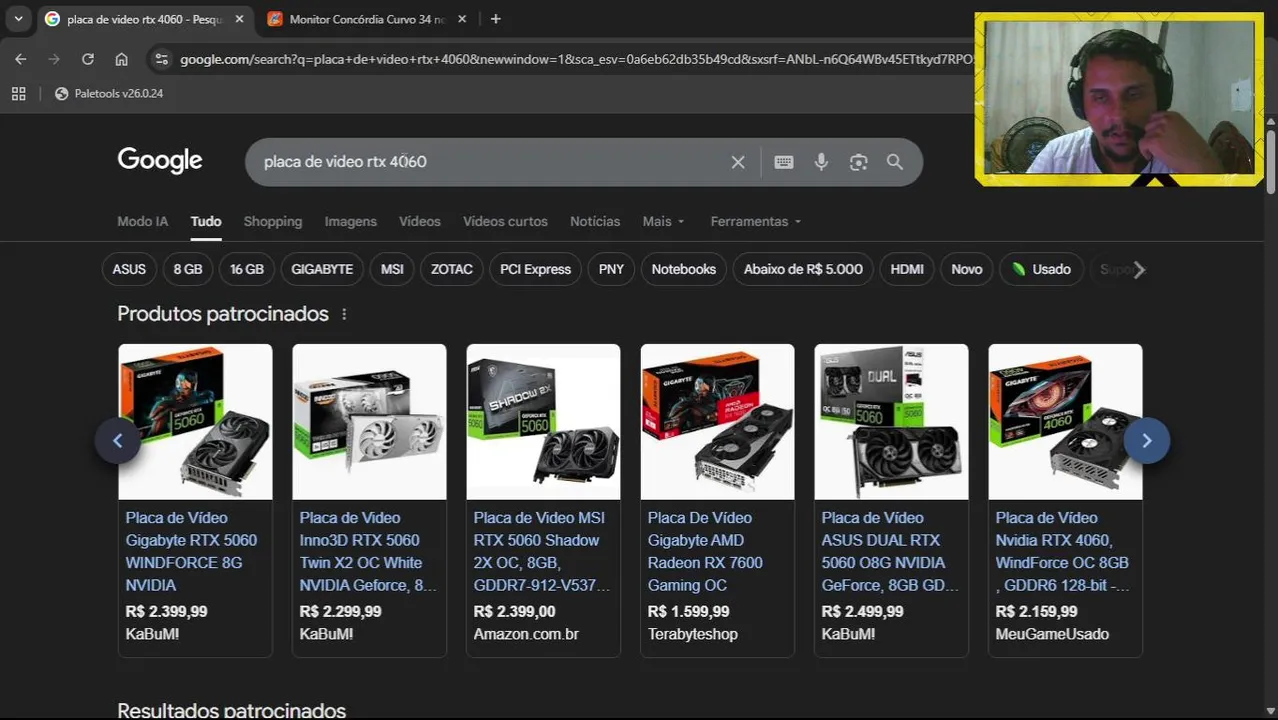Apply the ASUS filter chip
This screenshot has width=1278, height=720.
(x=129, y=269)
